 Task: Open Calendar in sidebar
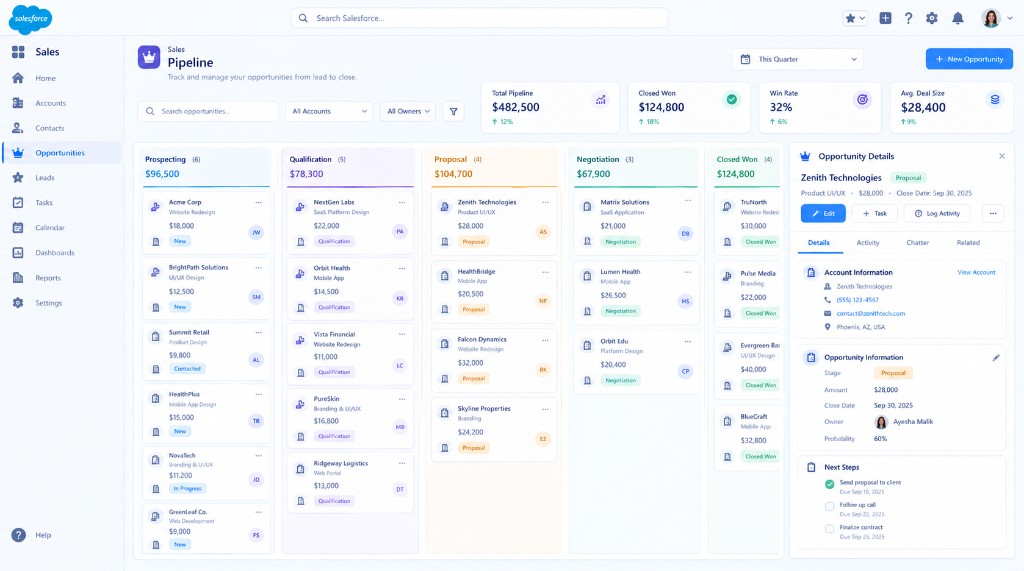pos(50,227)
